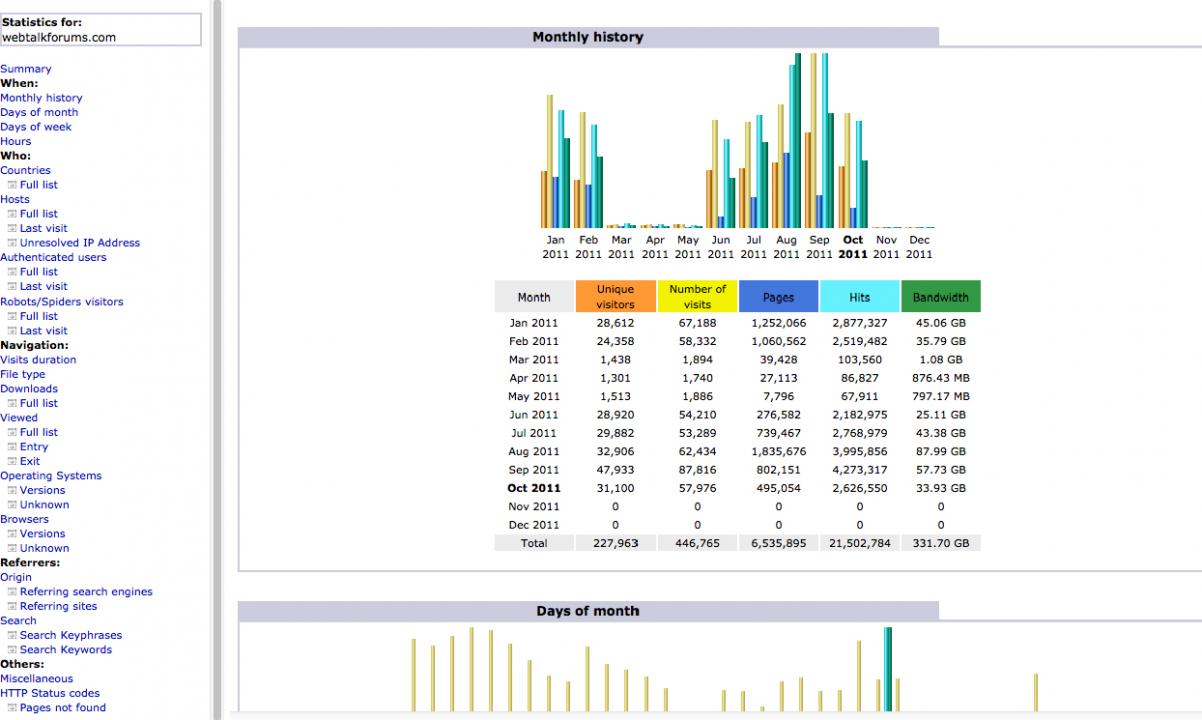Image resolution: width=1202 pixels, height=720 pixels.
Task: Click the total hits value 21,502,784
Action: coord(859,543)
